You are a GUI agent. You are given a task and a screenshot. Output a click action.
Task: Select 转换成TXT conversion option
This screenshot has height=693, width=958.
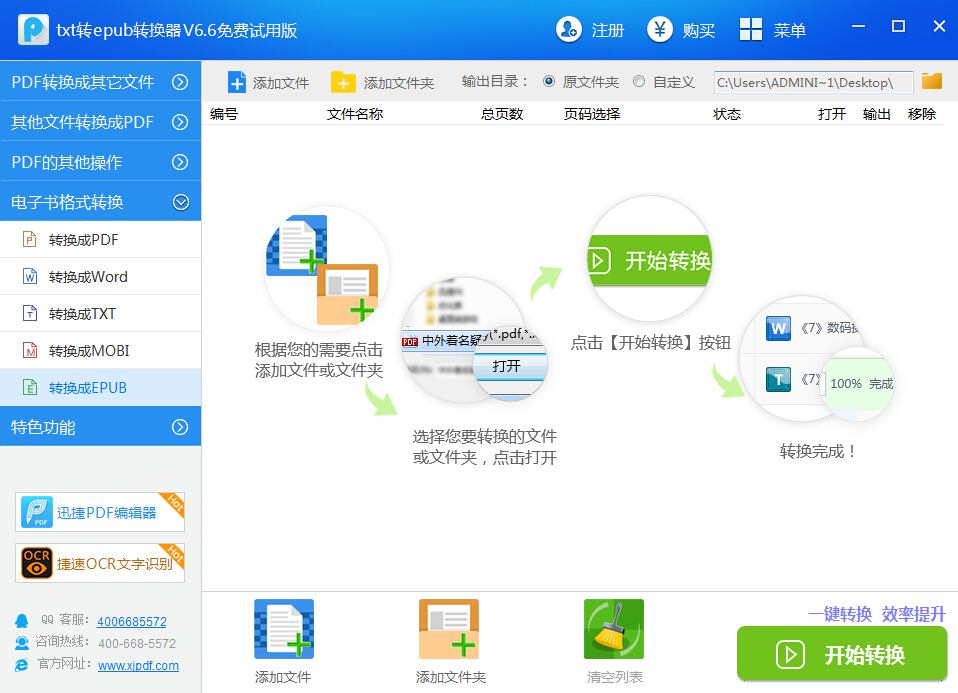(x=100, y=314)
